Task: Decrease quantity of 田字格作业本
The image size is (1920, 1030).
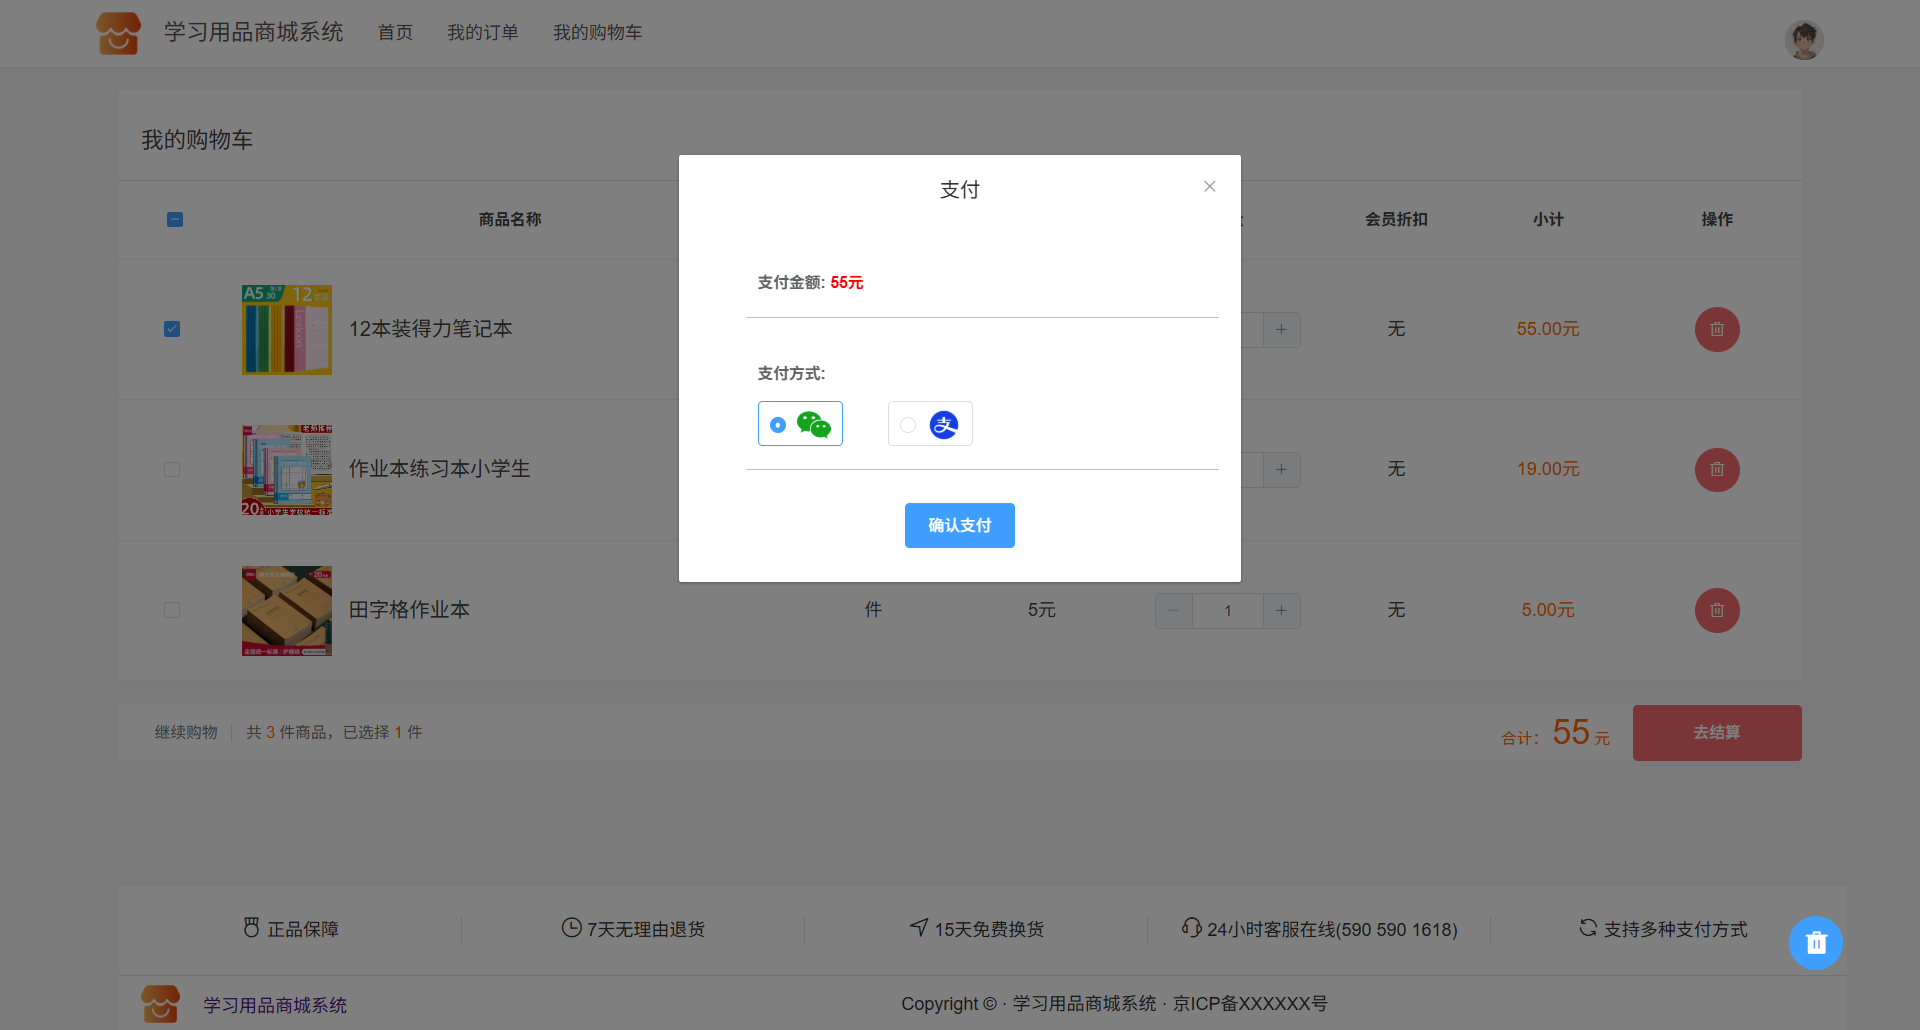Action: pos(1173,610)
